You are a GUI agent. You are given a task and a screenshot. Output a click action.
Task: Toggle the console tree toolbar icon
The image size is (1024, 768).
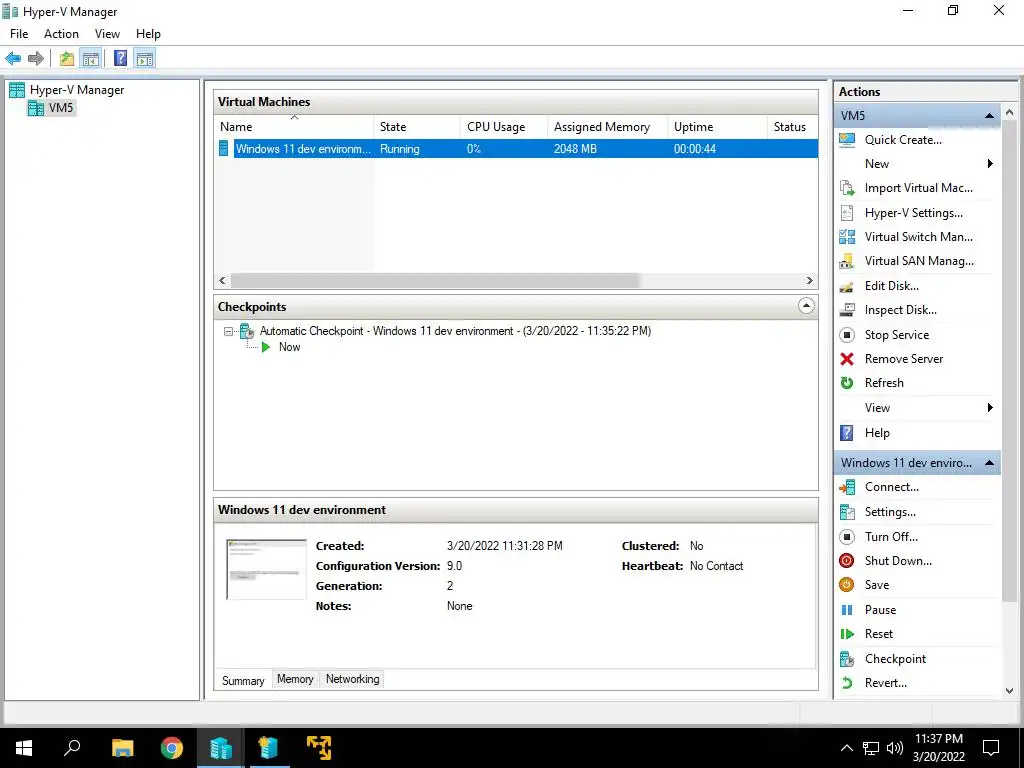click(91, 59)
